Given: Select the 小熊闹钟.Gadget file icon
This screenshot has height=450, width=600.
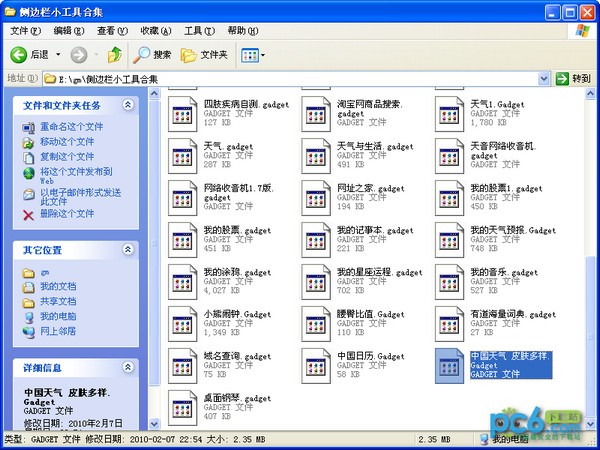Looking at the screenshot, I should pyautogui.click(x=183, y=324).
